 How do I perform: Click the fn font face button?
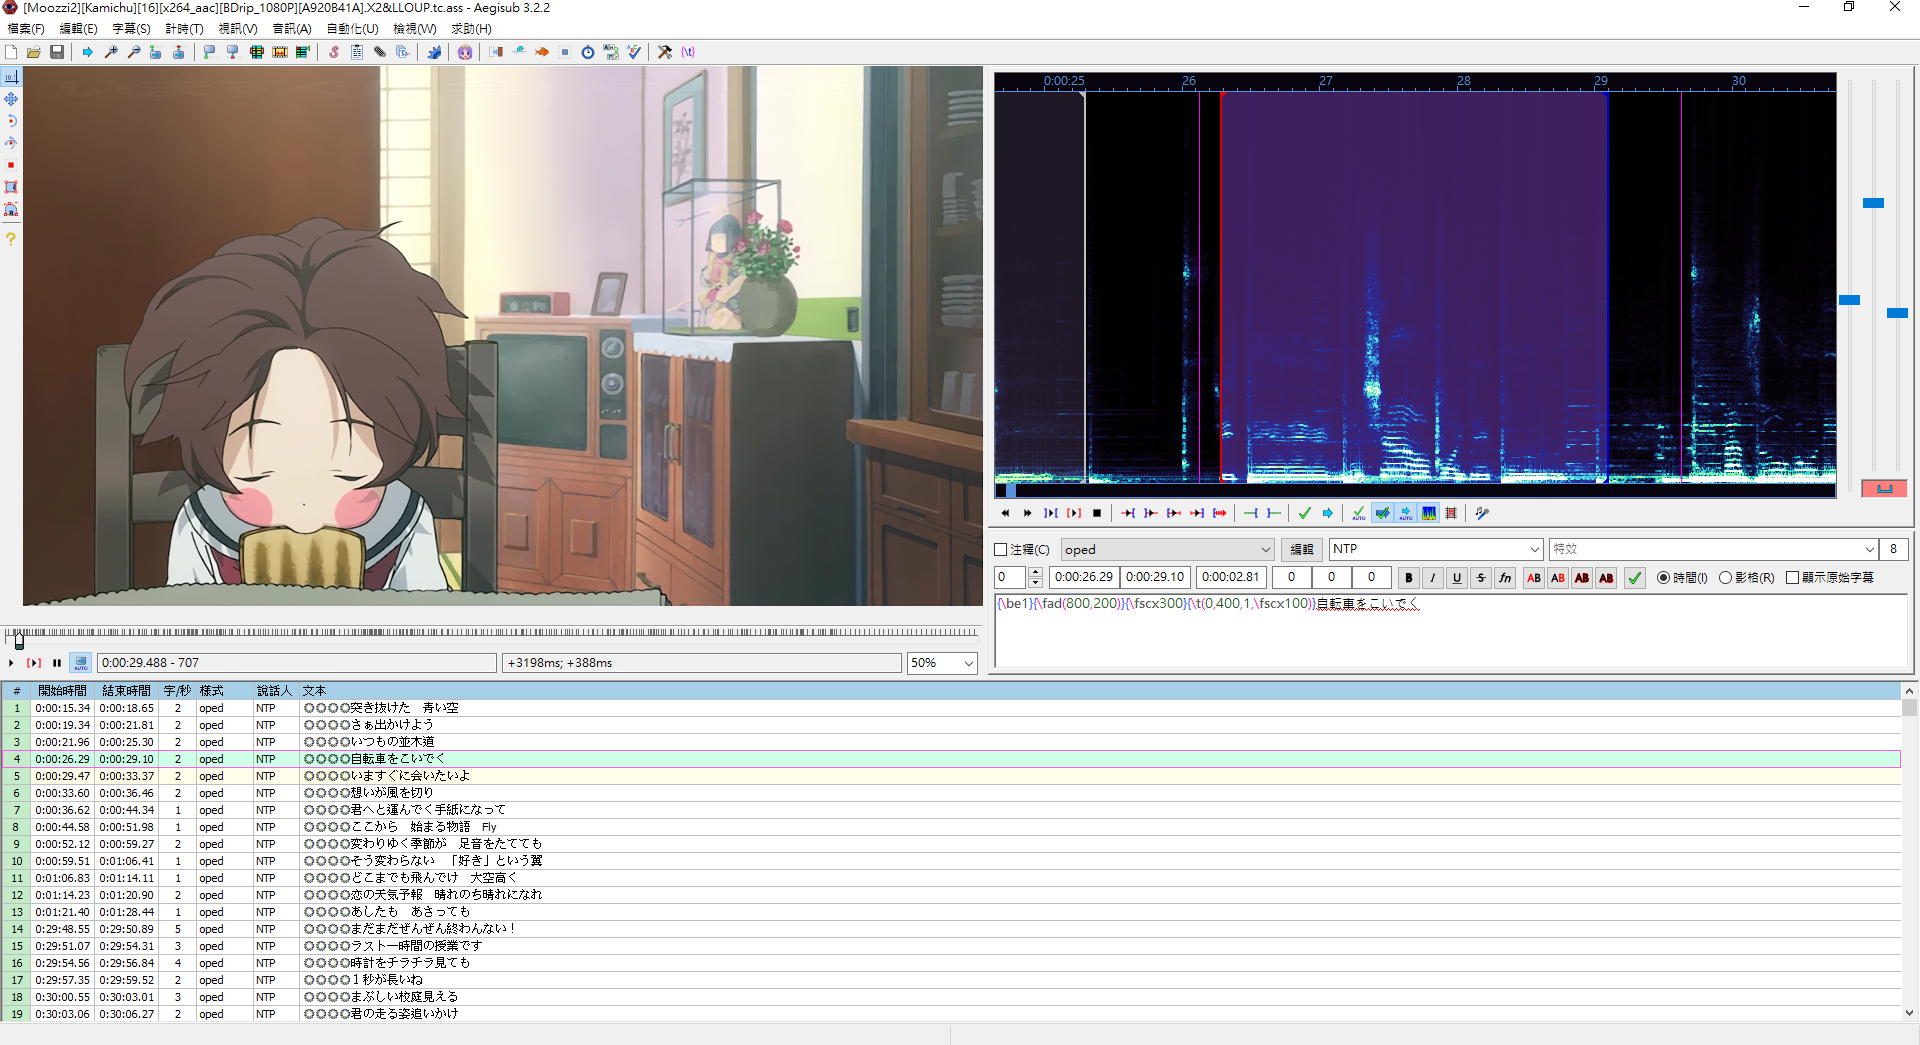click(1505, 578)
